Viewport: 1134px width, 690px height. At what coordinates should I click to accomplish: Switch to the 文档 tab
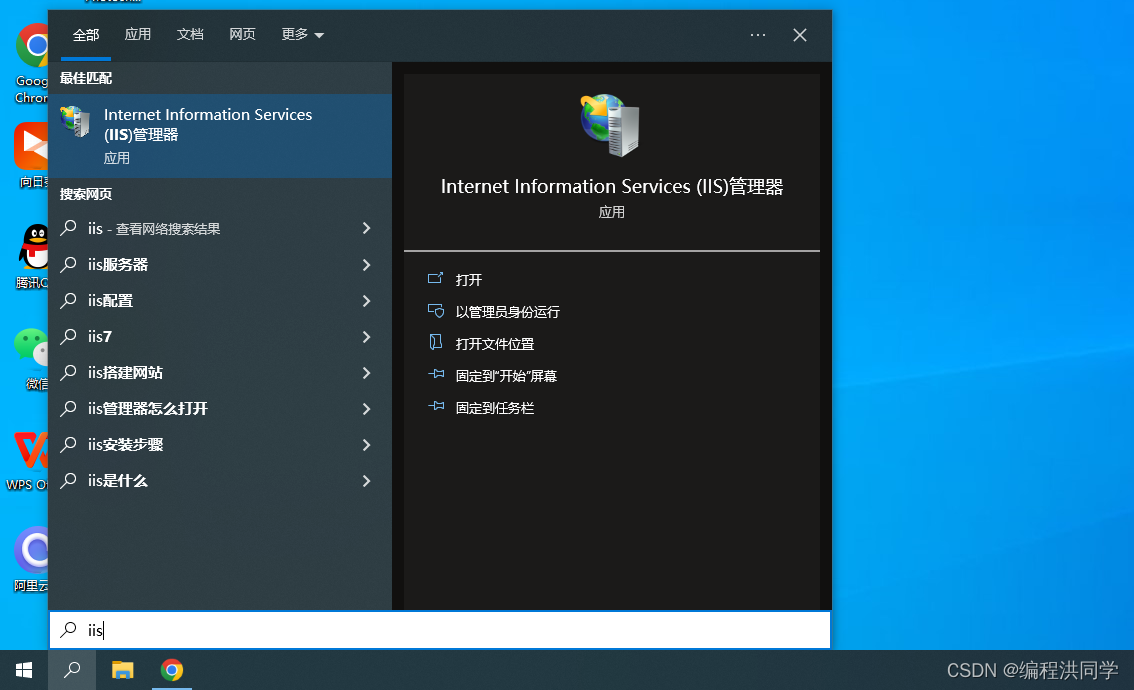[x=190, y=35]
